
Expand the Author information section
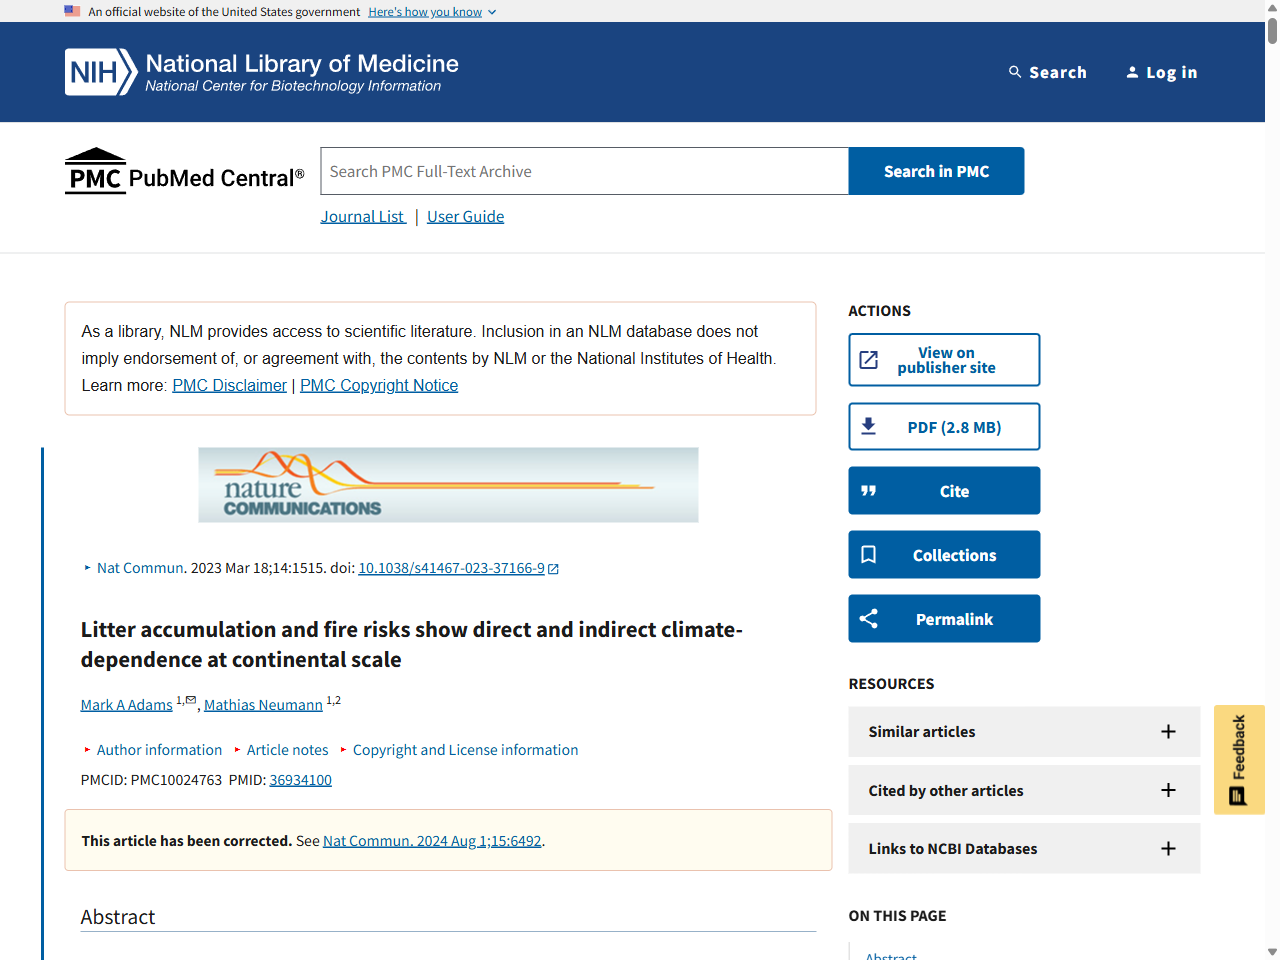[159, 749]
